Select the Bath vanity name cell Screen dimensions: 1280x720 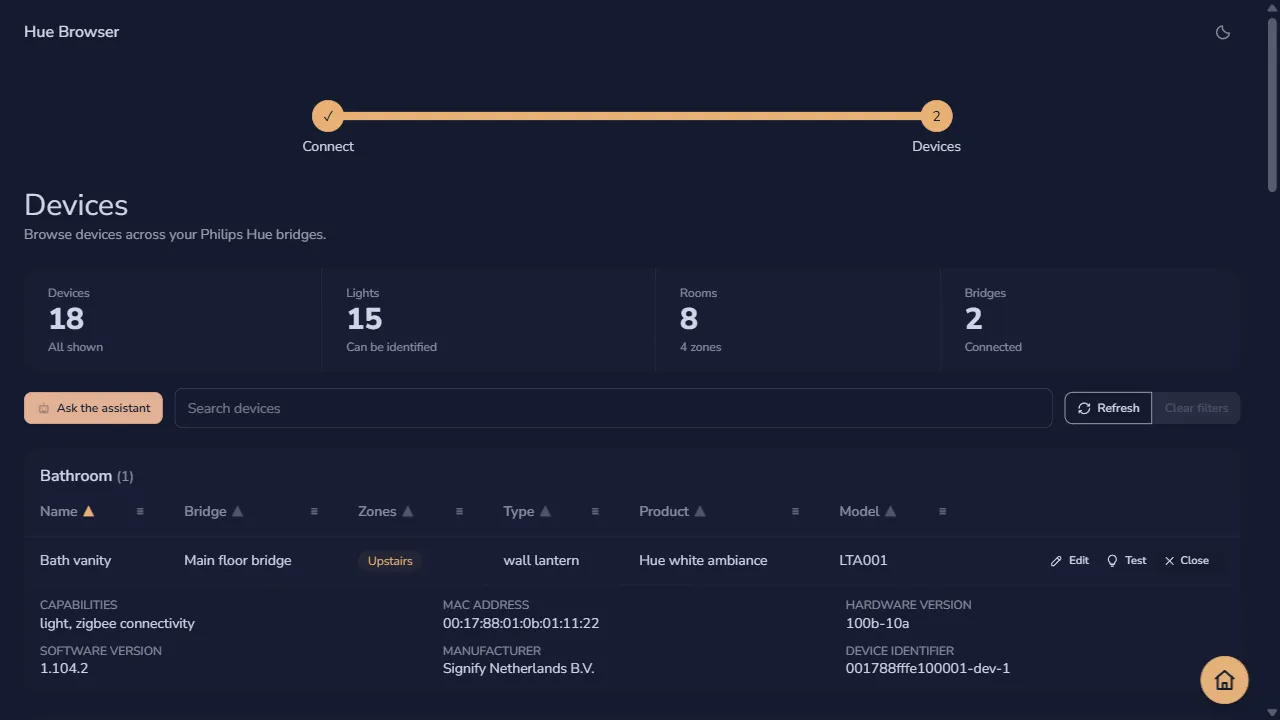pos(75,560)
